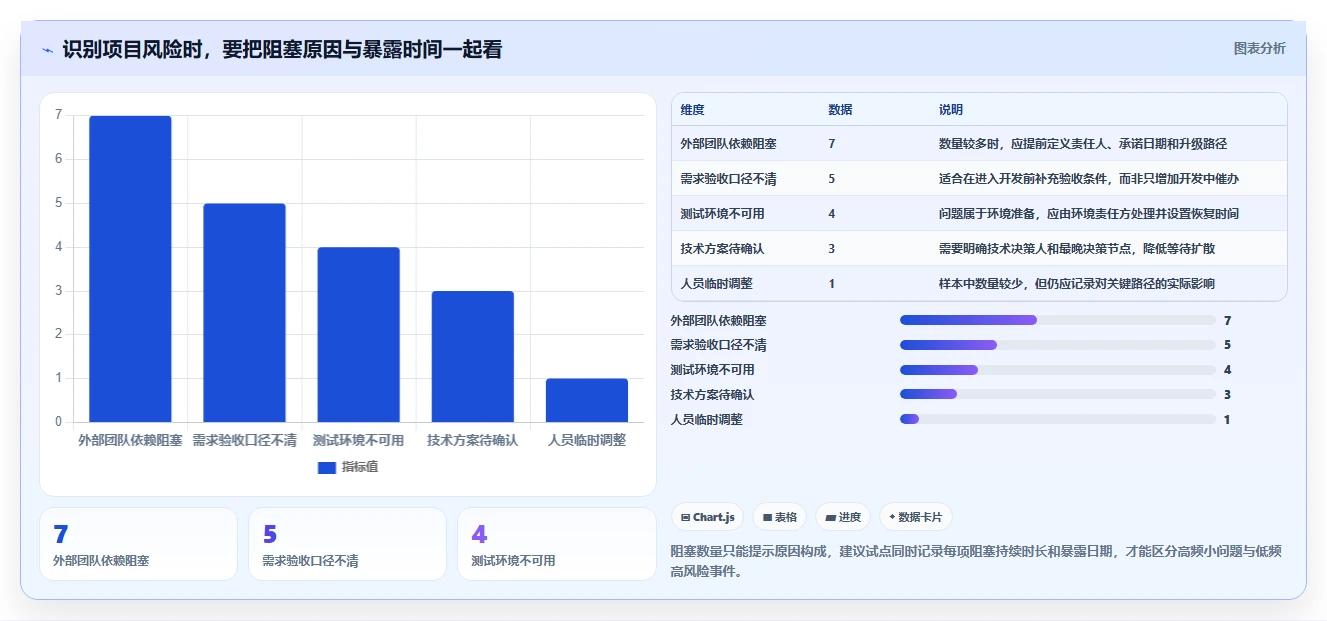Click the footer note starting 阻塞数量只能提示原因构成
This screenshot has height=621, width=1327.
pyautogui.click(x=975, y=562)
